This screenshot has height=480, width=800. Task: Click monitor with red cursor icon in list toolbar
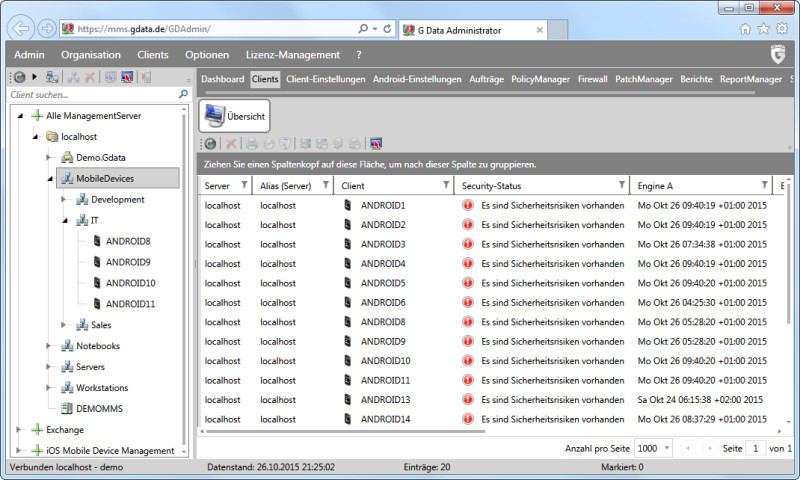point(376,144)
